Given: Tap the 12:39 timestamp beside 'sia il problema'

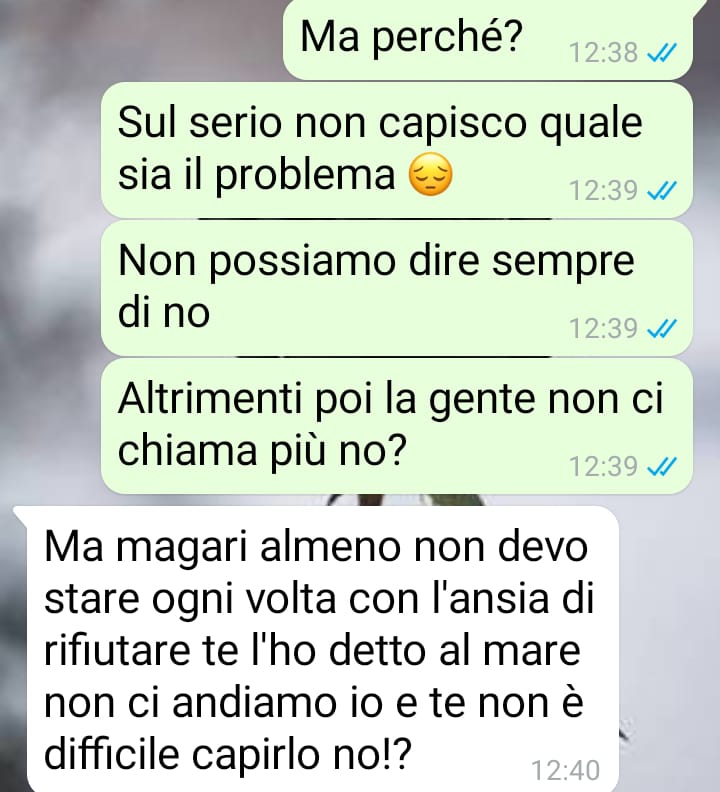Looking at the screenshot, I should (604, 190).
